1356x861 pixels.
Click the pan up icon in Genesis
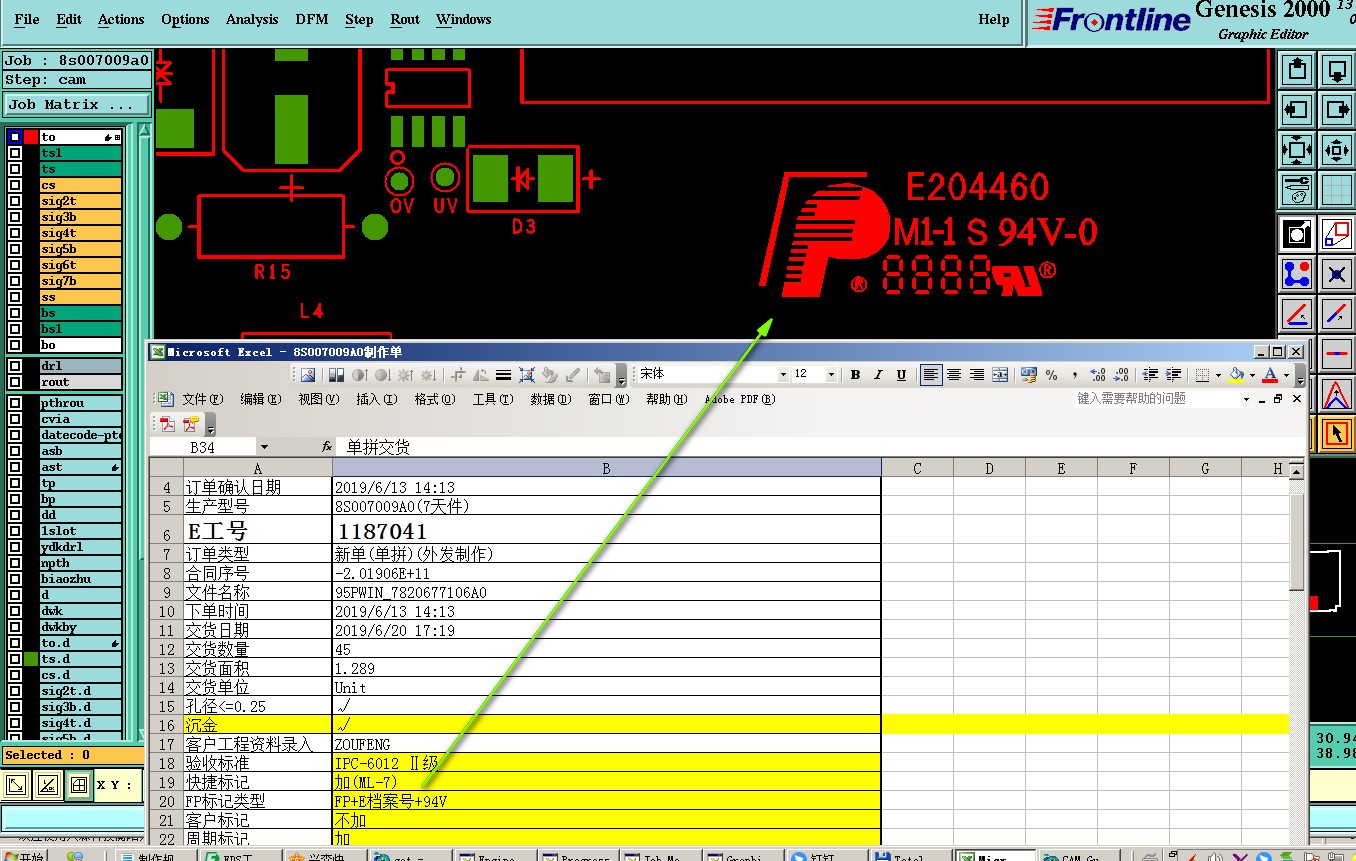pos(1297,70)
